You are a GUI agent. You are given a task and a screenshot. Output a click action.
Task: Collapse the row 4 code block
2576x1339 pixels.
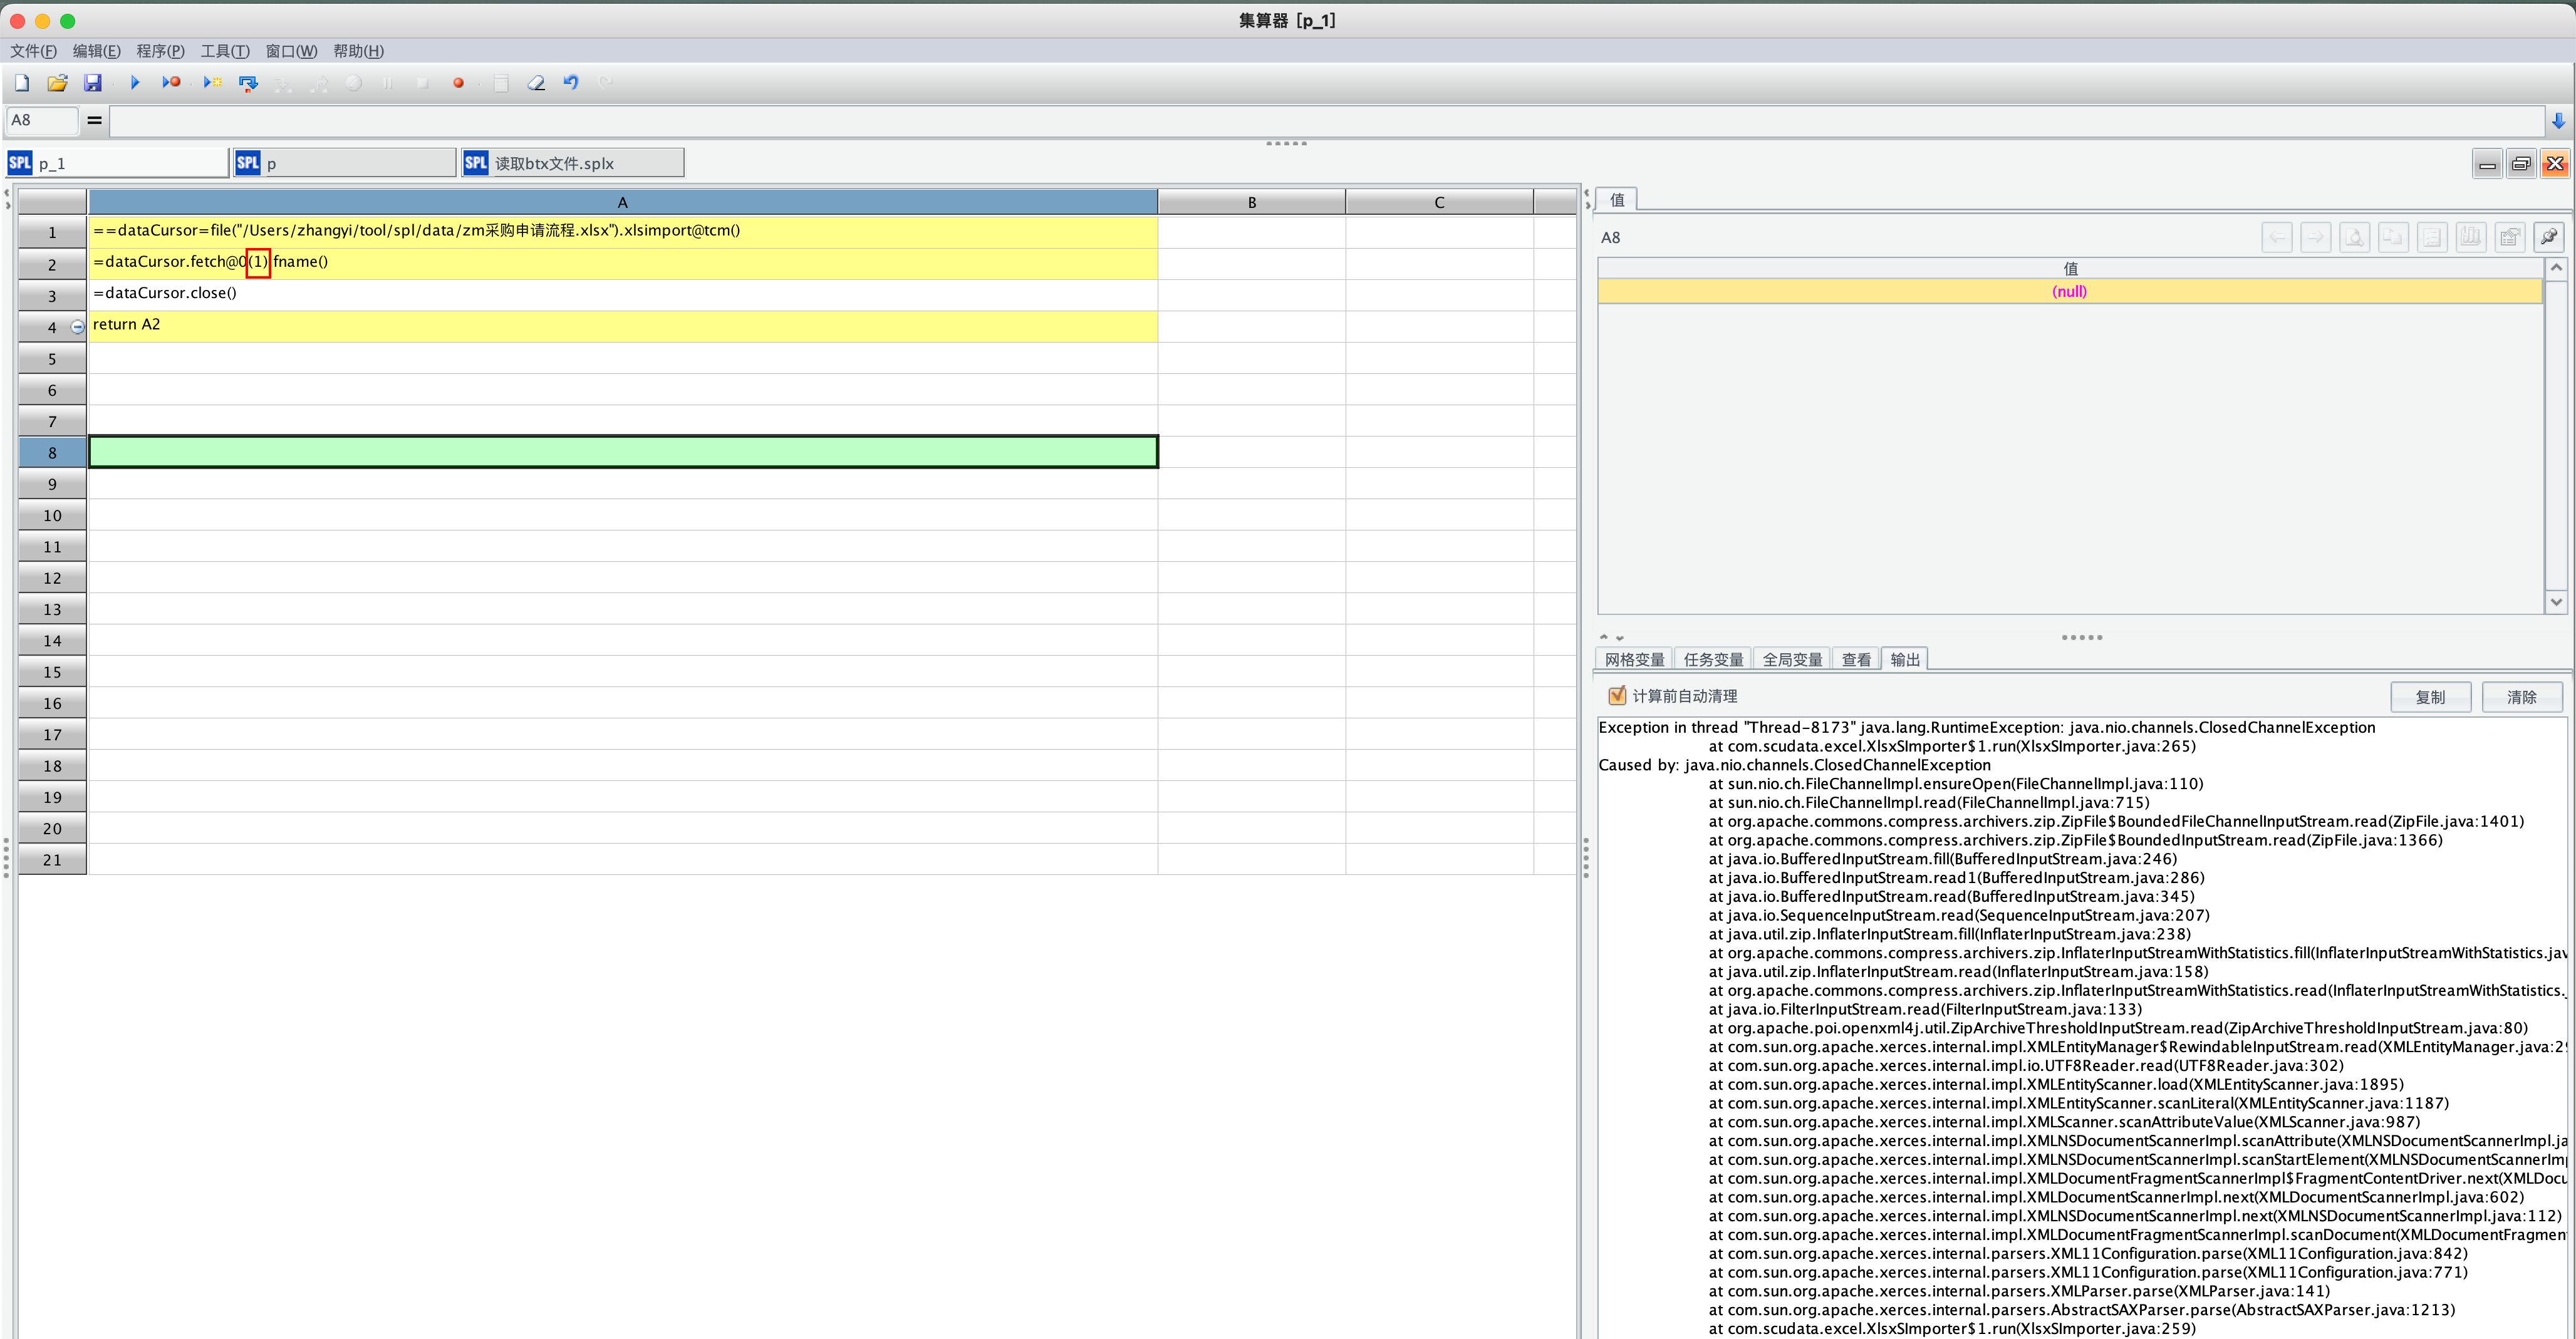[x=77, y=327]
